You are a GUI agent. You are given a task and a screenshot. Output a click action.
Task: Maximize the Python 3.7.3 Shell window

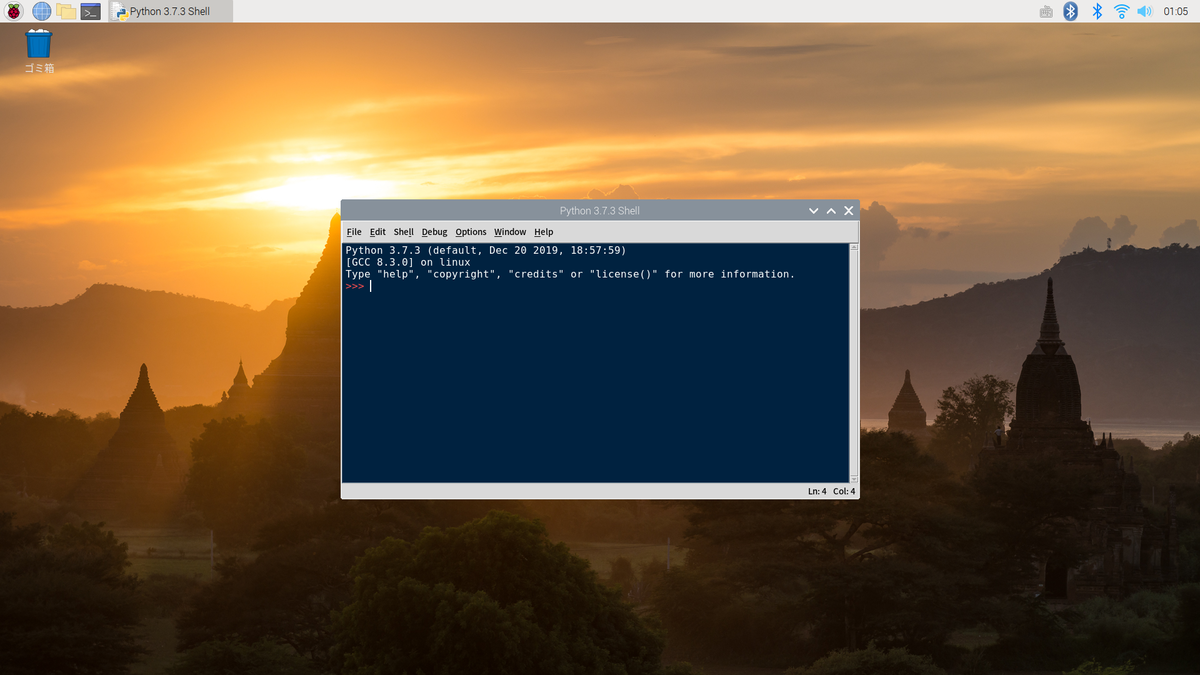tap(831, 211)
